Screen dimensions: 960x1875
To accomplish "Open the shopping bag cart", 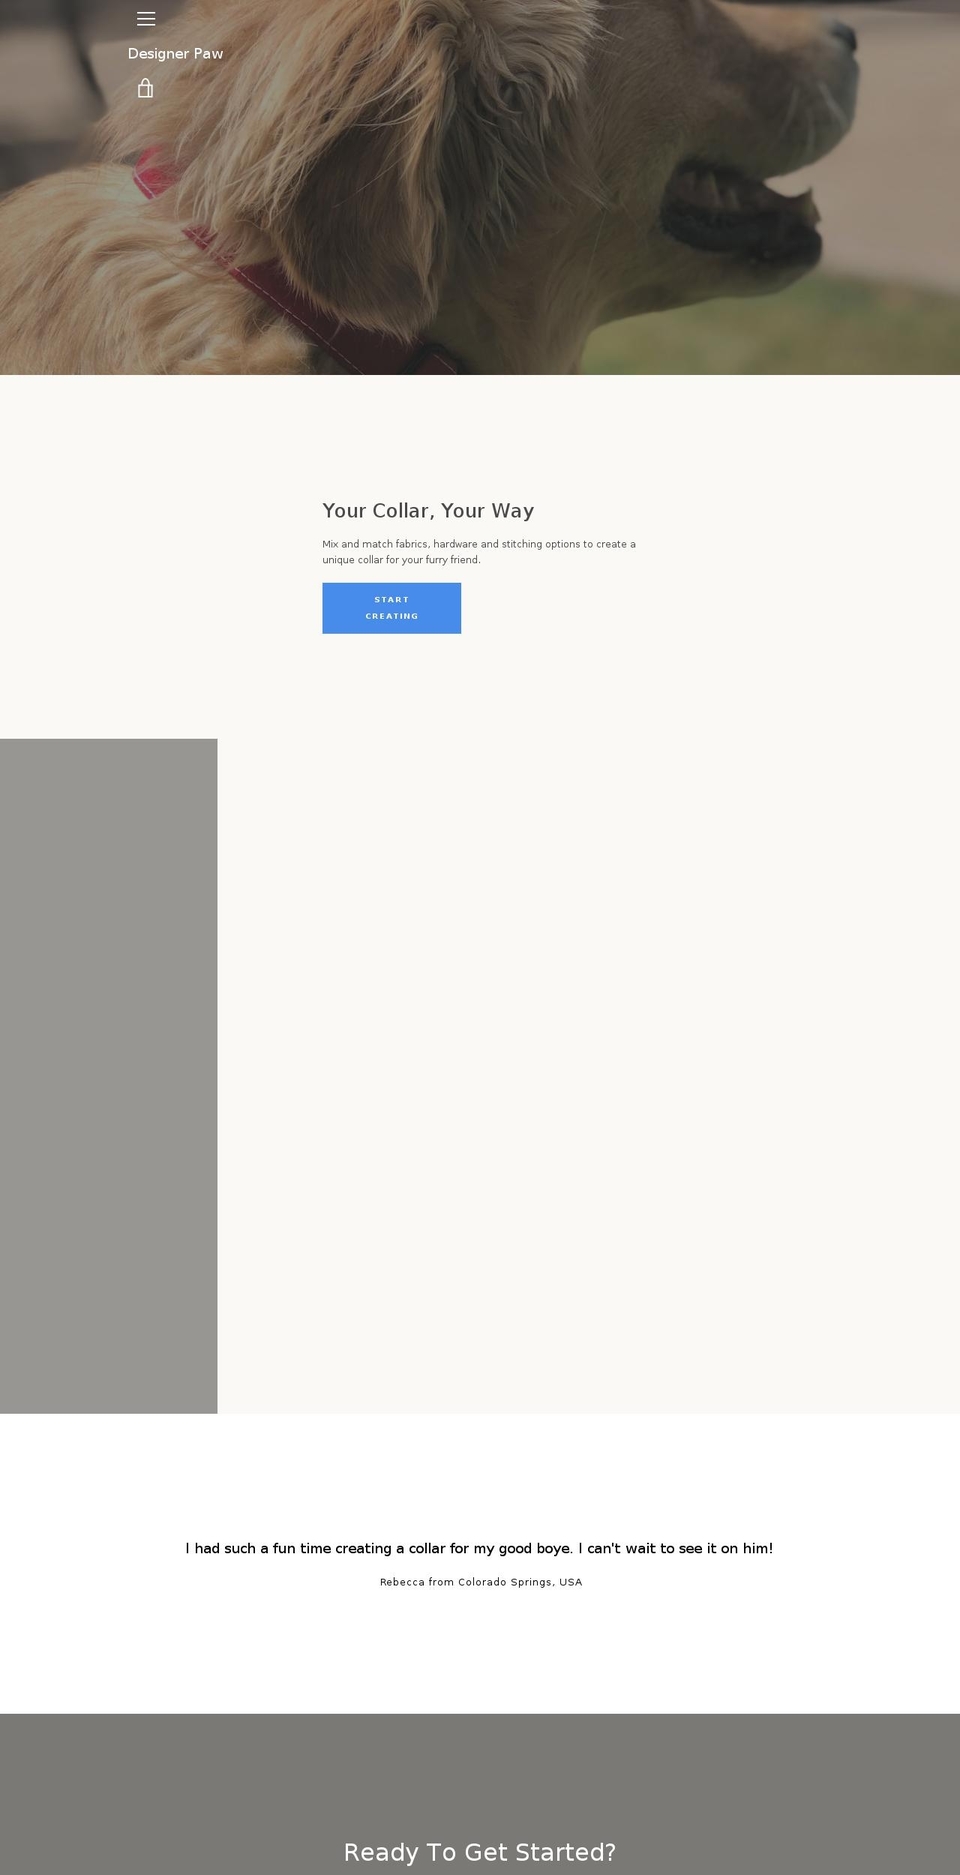I will click(x=146, y=88).
